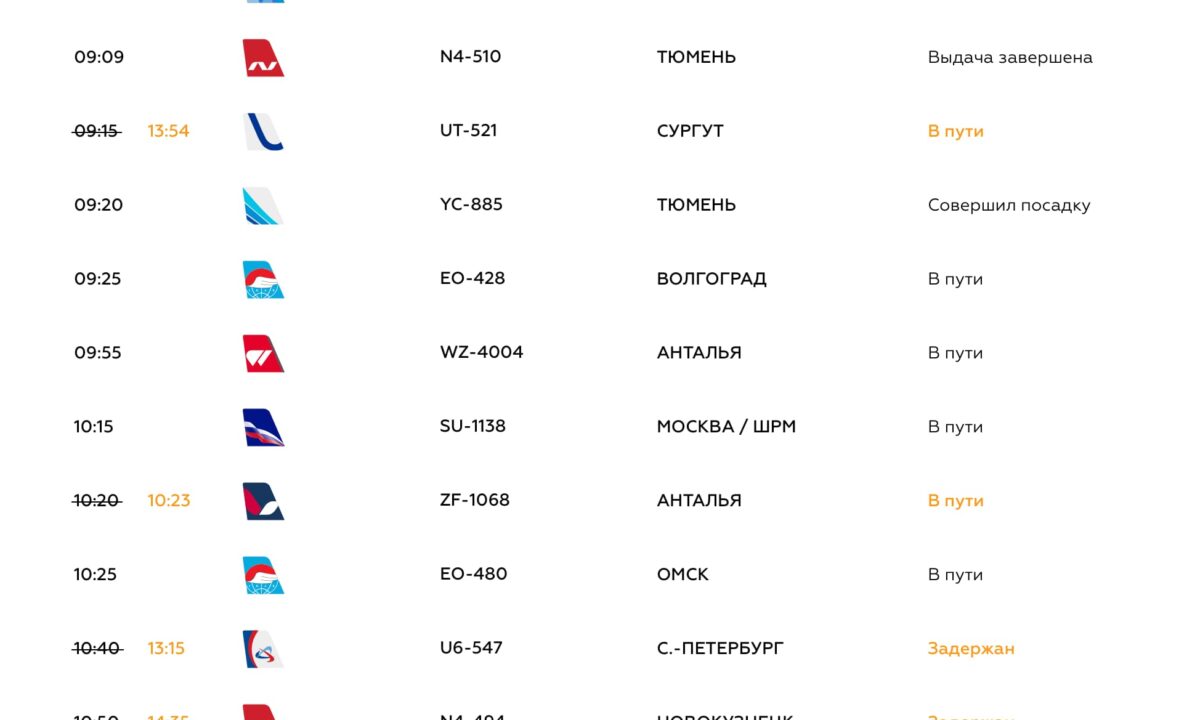
Task: Select the С.-ПЕТЕРБУРГ flight row
Action: click(x=600, y=648)
